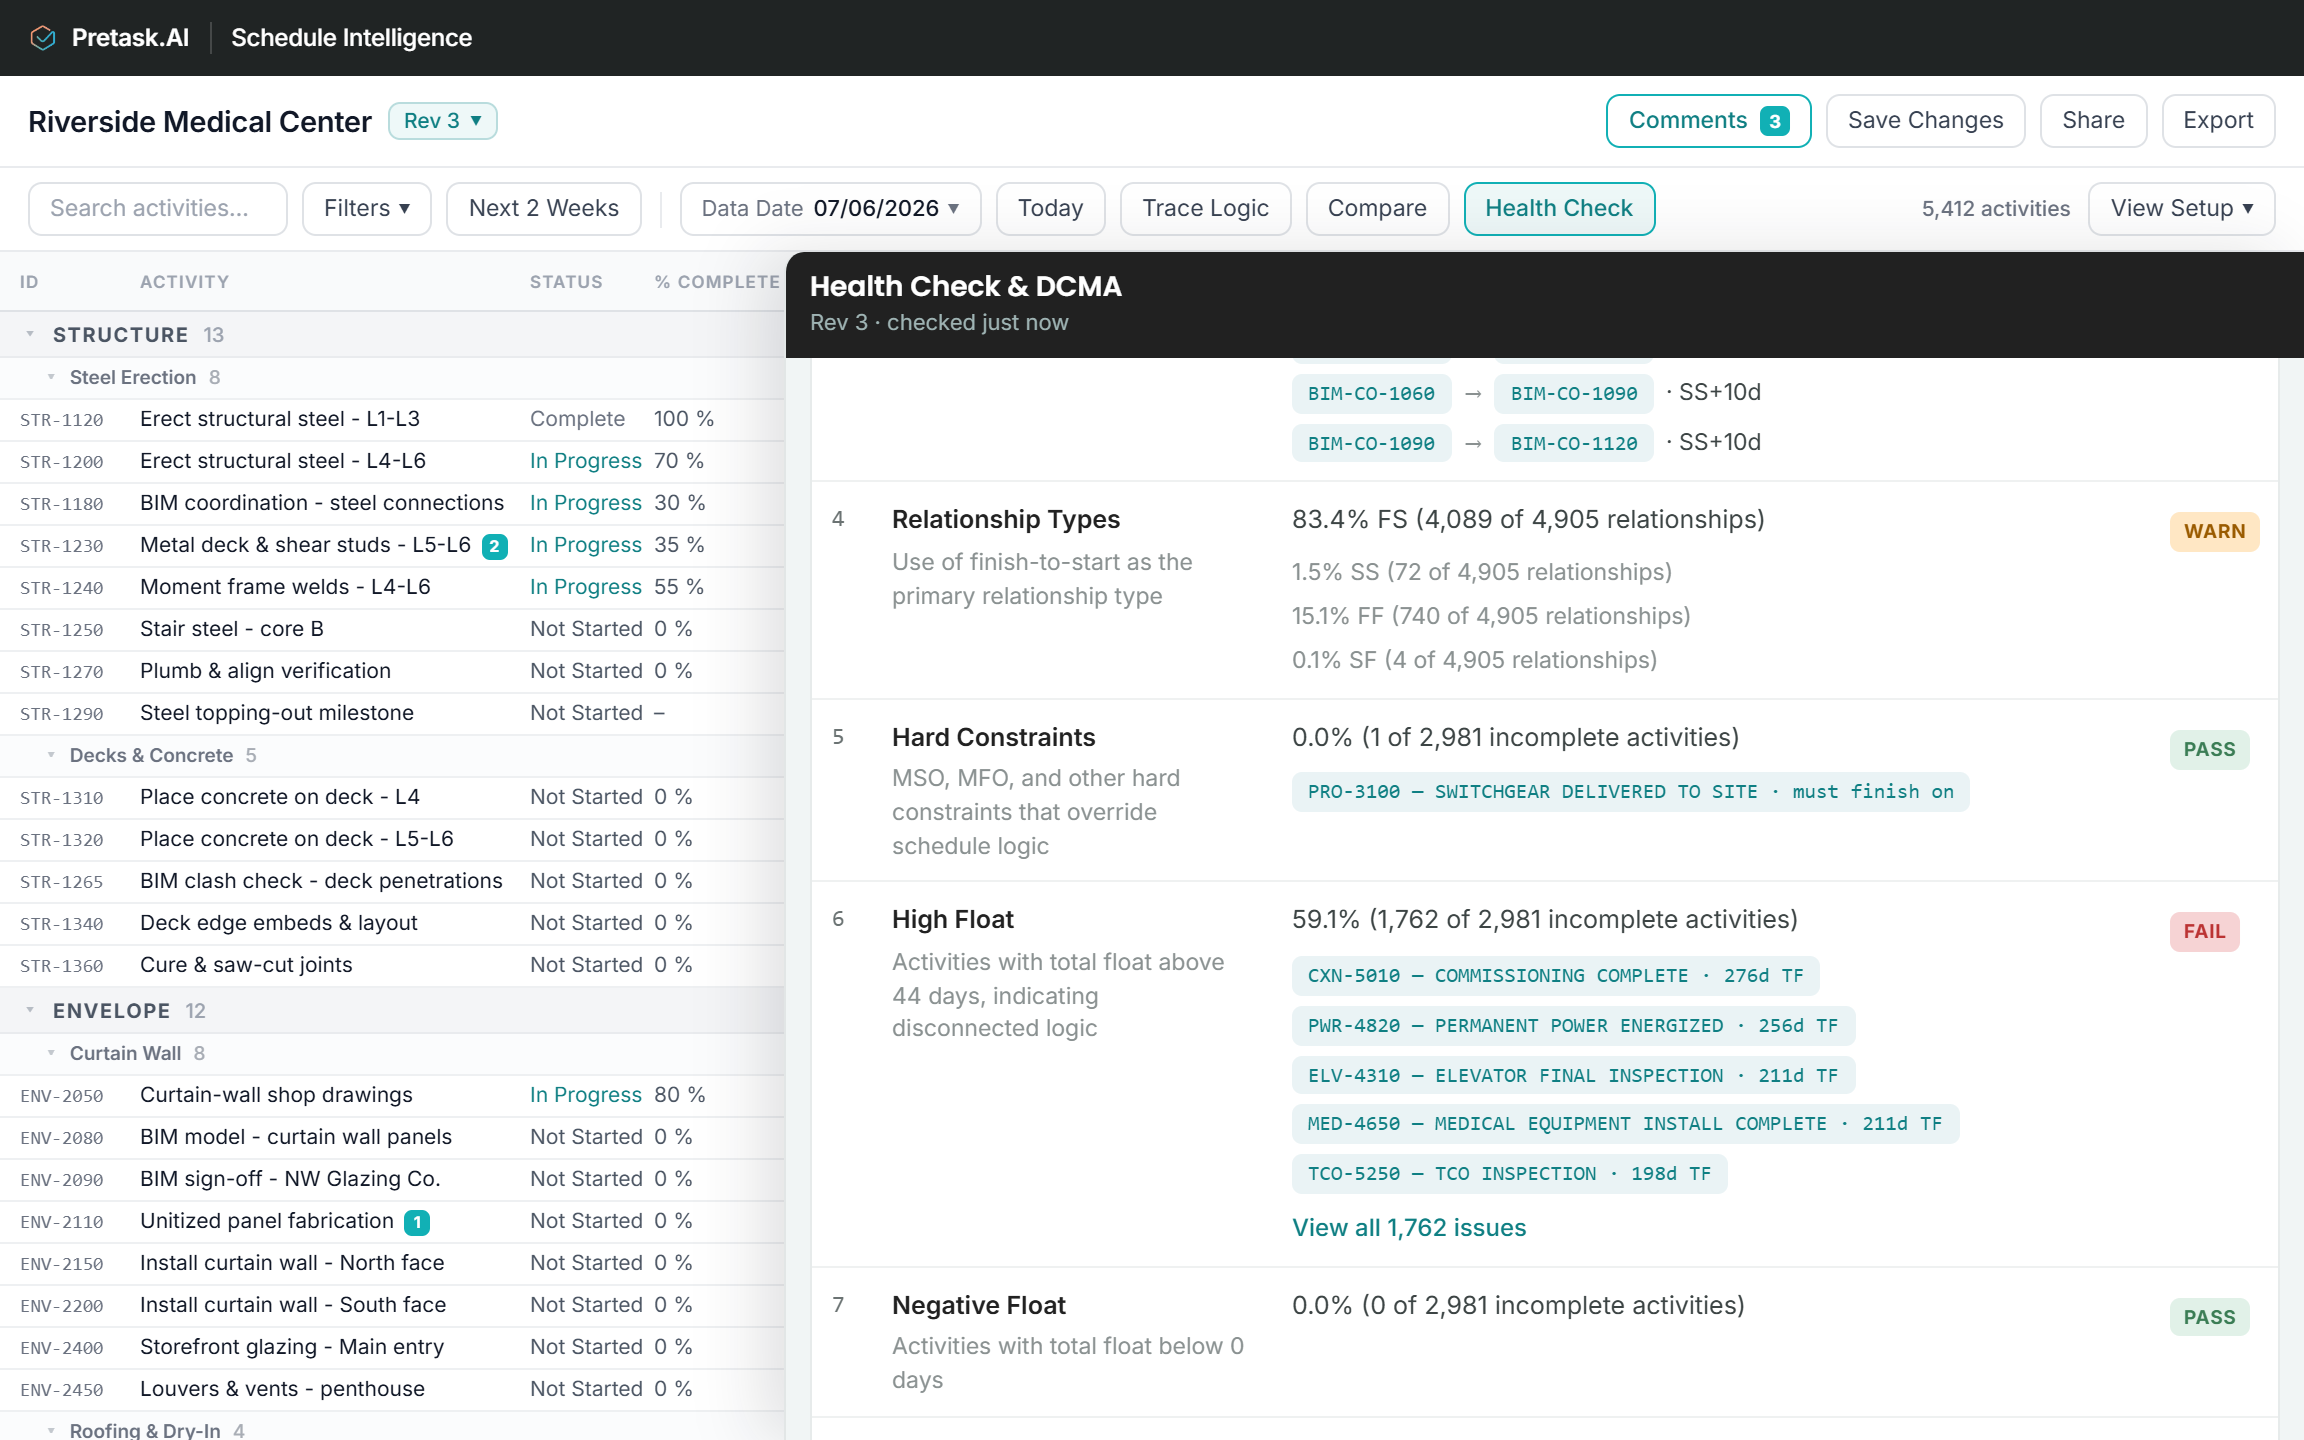This screenshot has height=1440, width=2304.
Task: Open the View Setup dropdown
Action: tap(2181, 209)
